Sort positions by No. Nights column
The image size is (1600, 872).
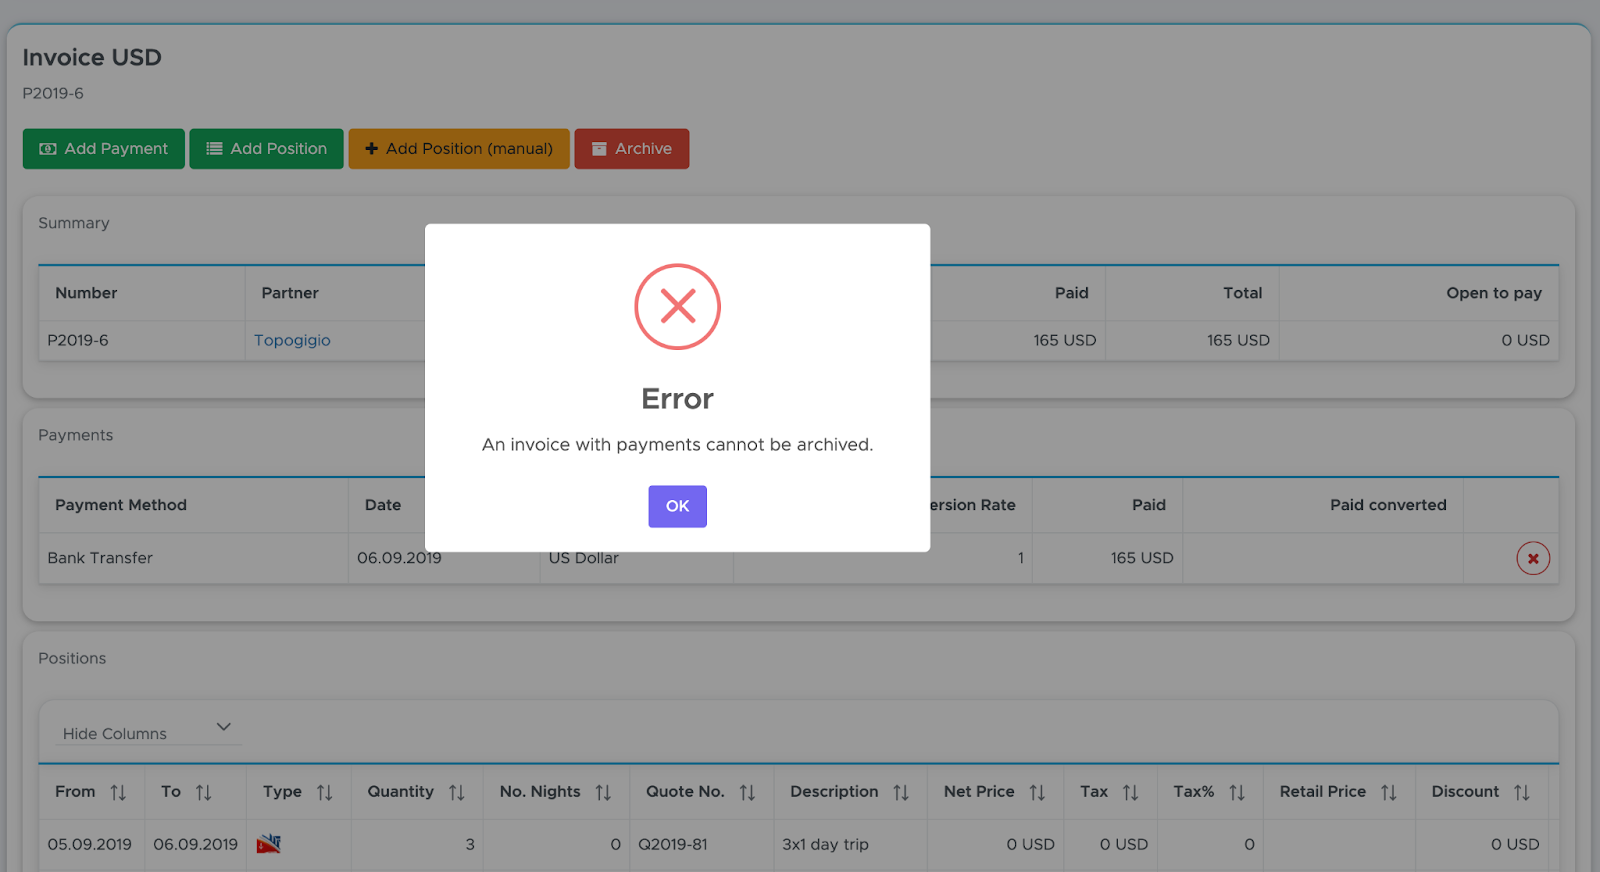[603, 792]
